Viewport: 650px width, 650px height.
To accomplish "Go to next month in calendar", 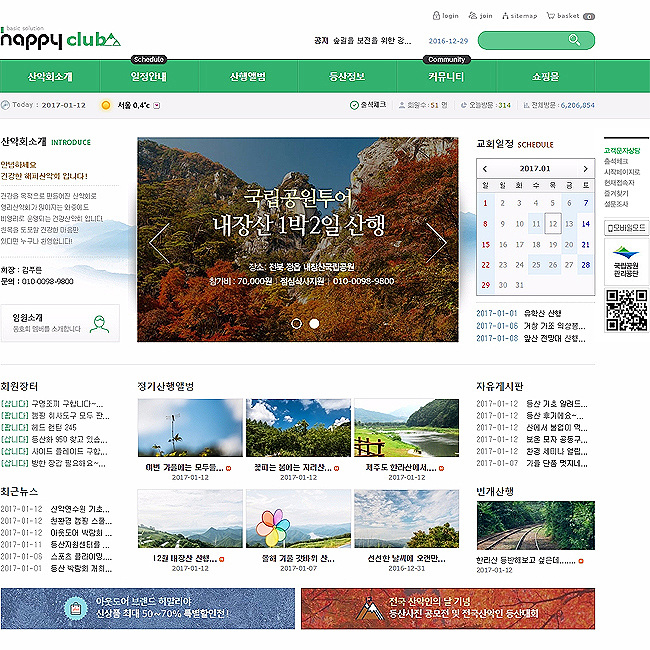I will tap(585, 169).
